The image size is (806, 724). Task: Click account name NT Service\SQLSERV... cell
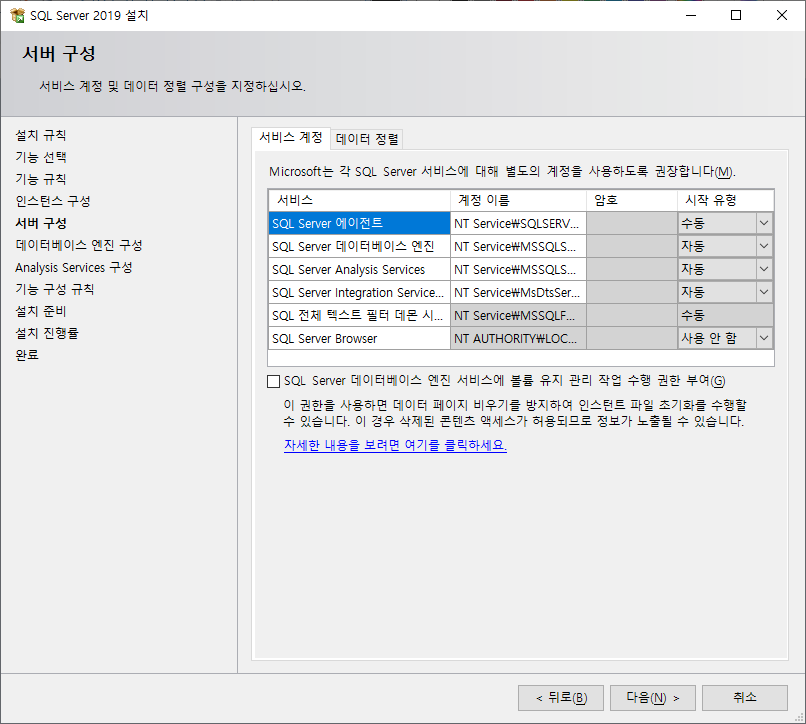coord(518,223)
